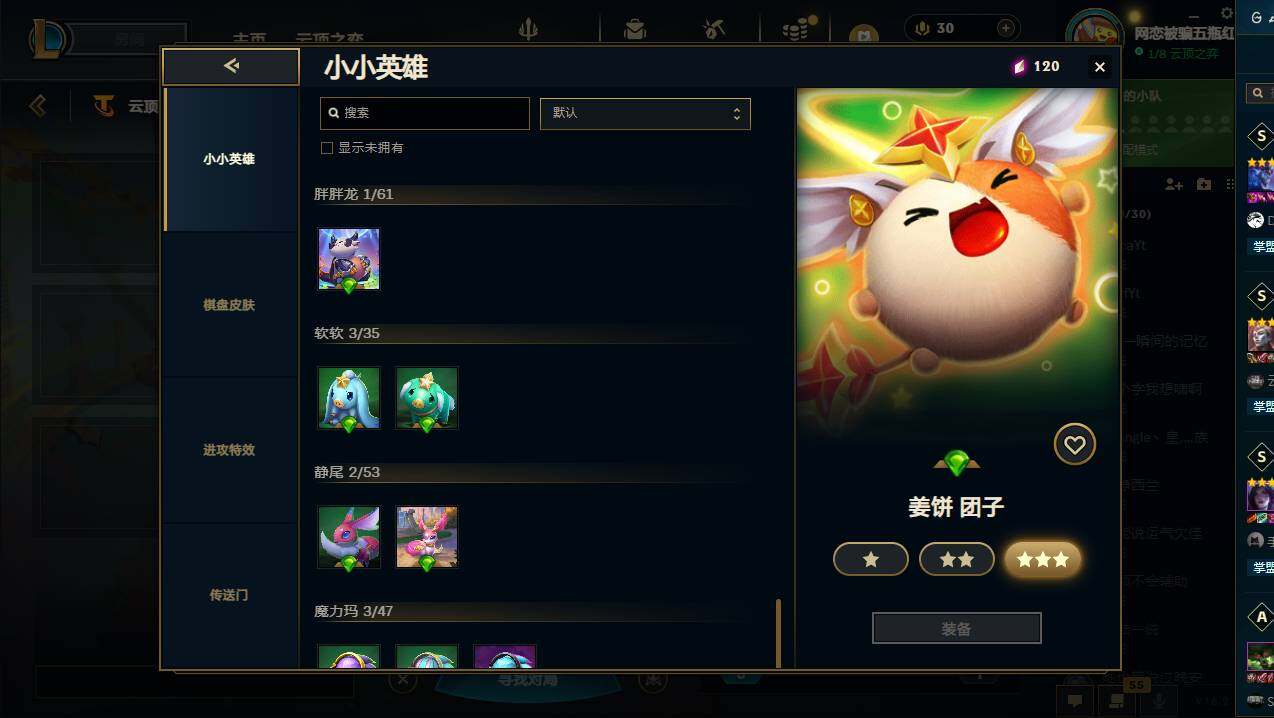Click the 搜索 search input field
This screenshot has width=1274, height=718.
[425, 113]
